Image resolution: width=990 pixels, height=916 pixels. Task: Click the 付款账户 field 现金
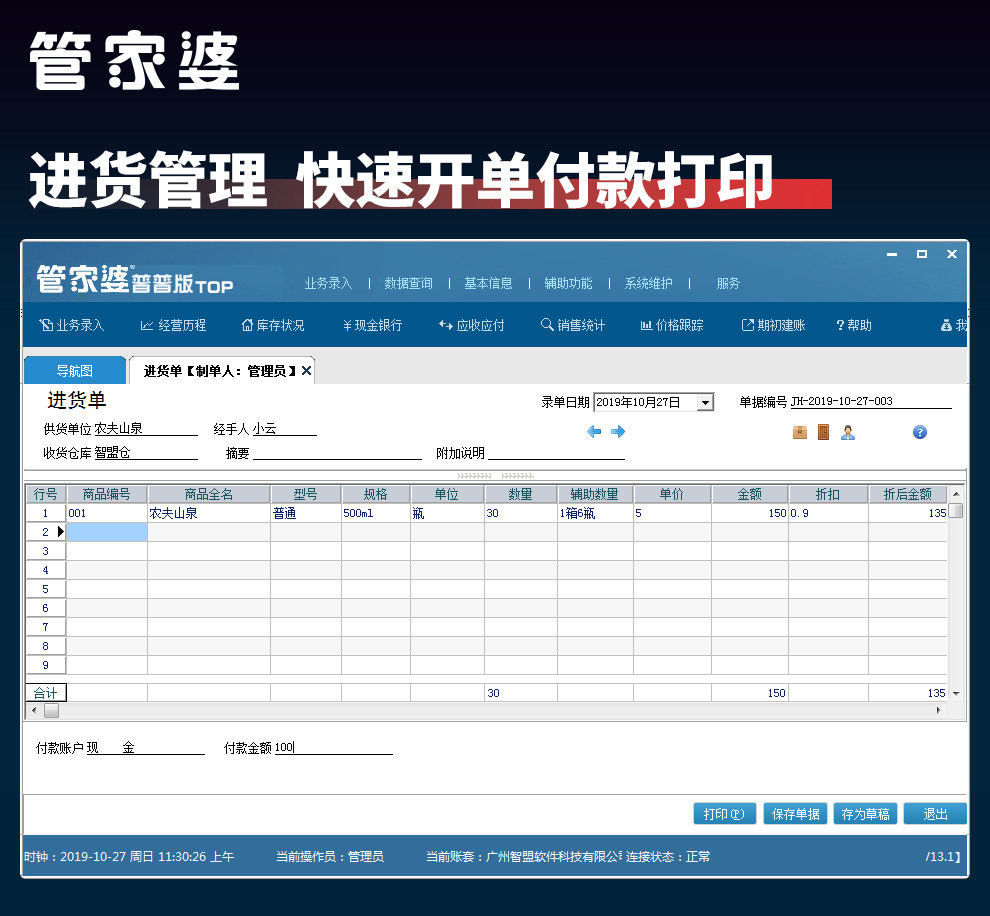pos(145,747)
